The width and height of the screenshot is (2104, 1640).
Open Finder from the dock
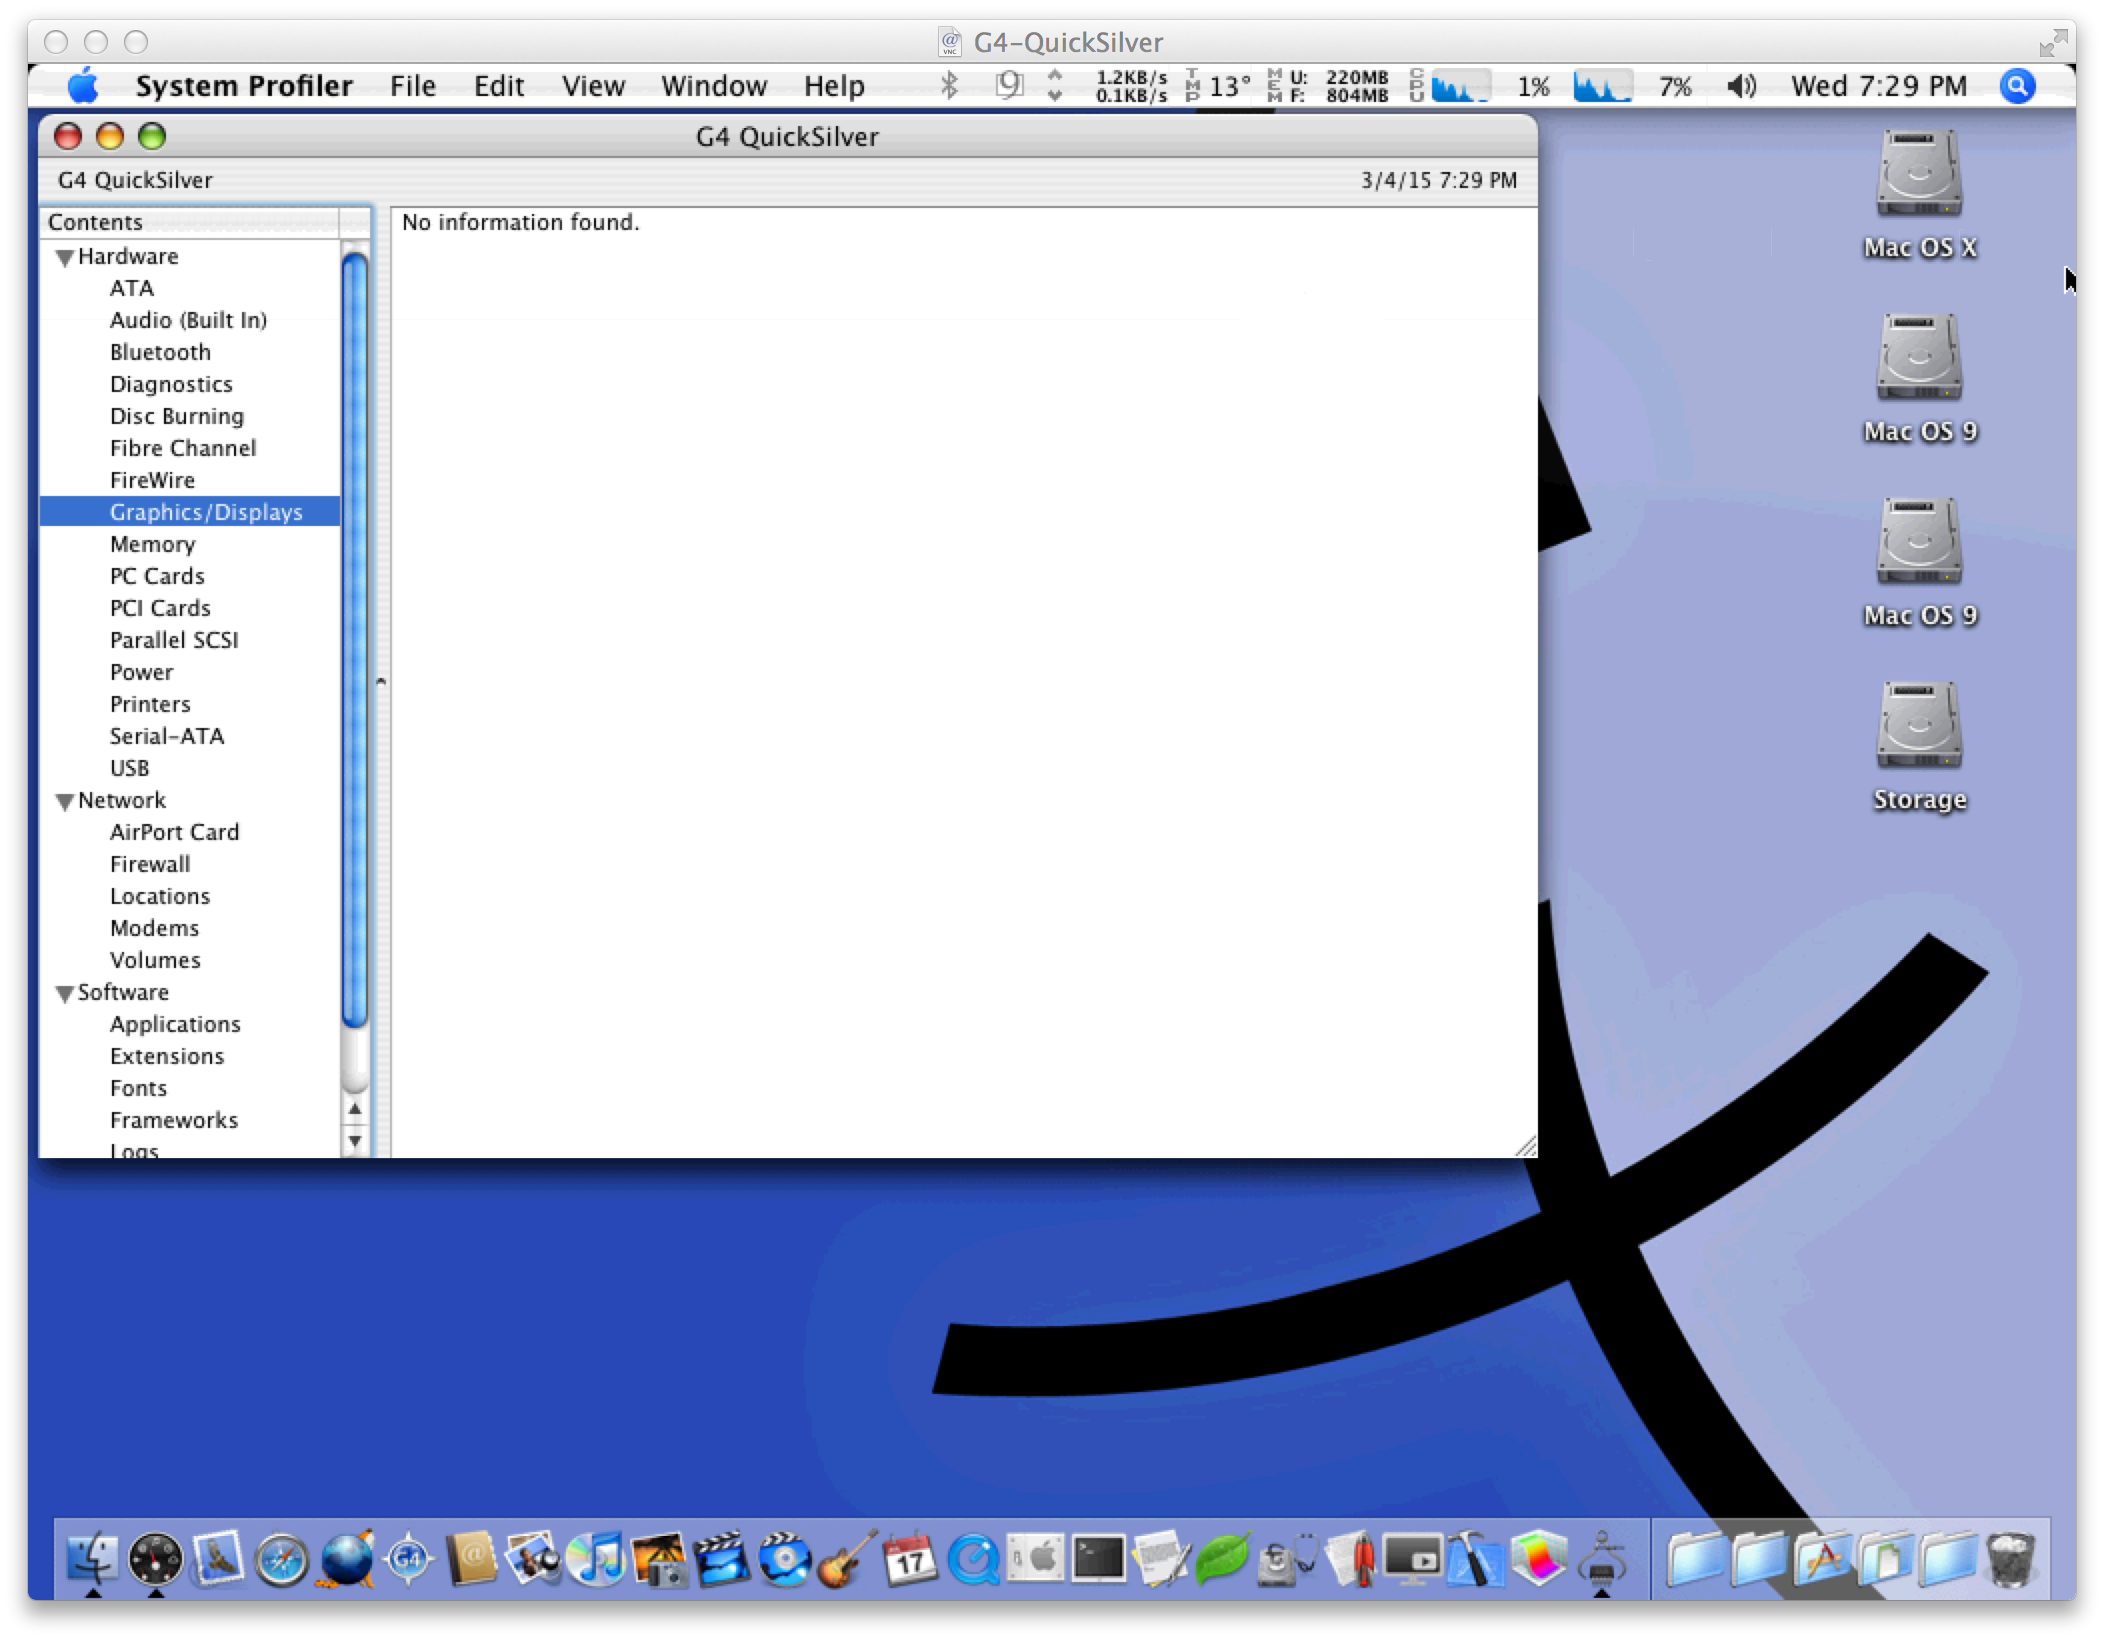(93, 1558)
